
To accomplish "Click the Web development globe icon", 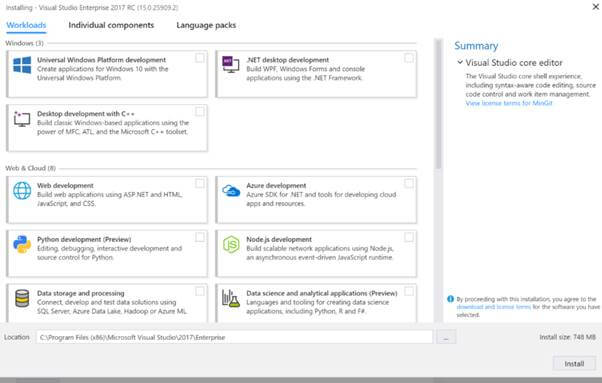I will 22,191.
